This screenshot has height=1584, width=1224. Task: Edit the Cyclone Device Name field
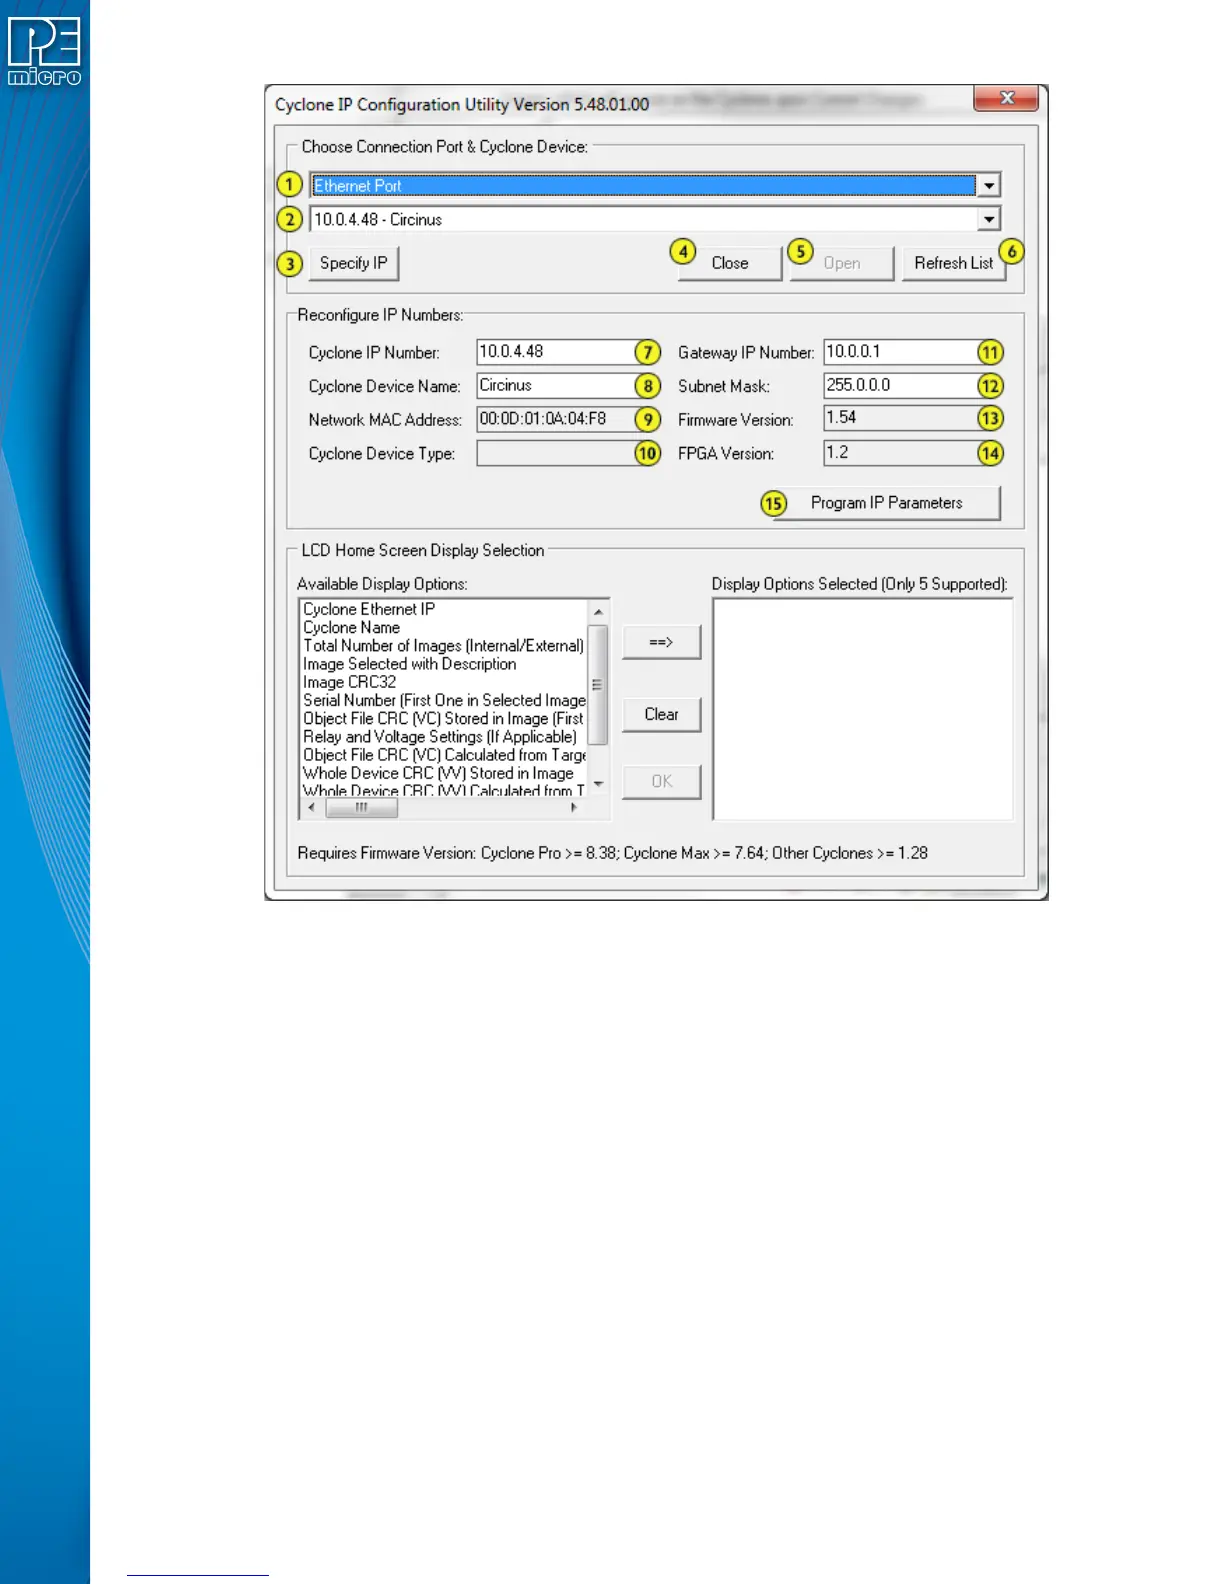[554, 386]
